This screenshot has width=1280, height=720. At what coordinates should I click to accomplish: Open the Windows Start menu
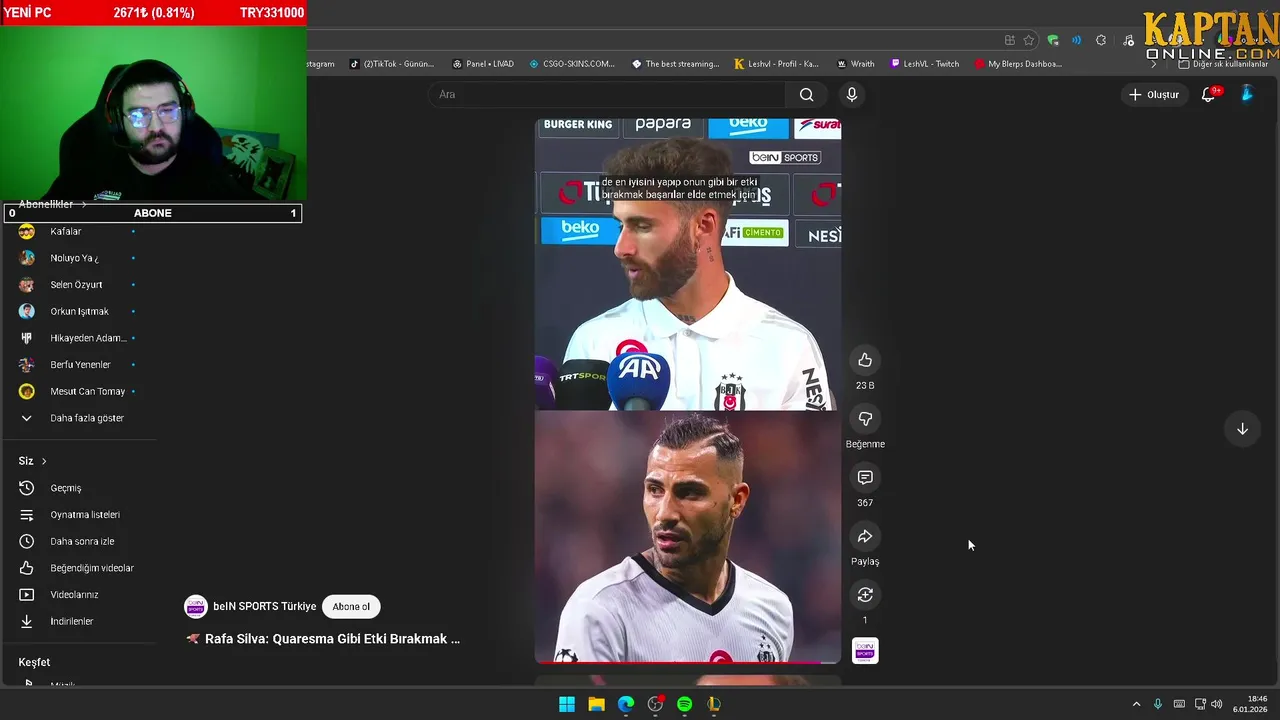point(567,704)
